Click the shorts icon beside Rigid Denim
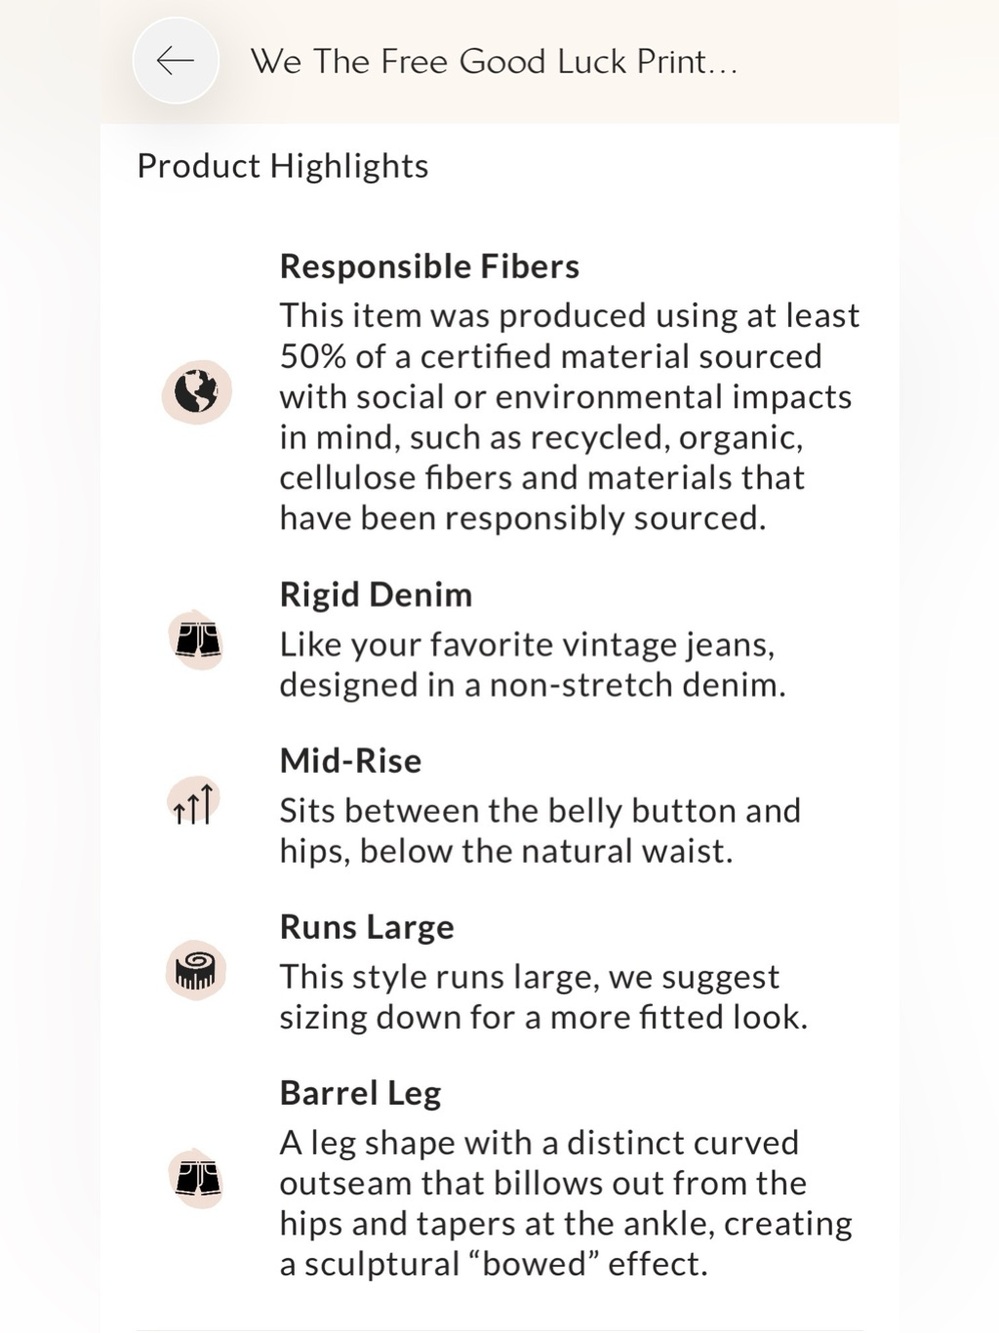Image resolution: width=999 pixels, height=1333 pixels. 197,639
